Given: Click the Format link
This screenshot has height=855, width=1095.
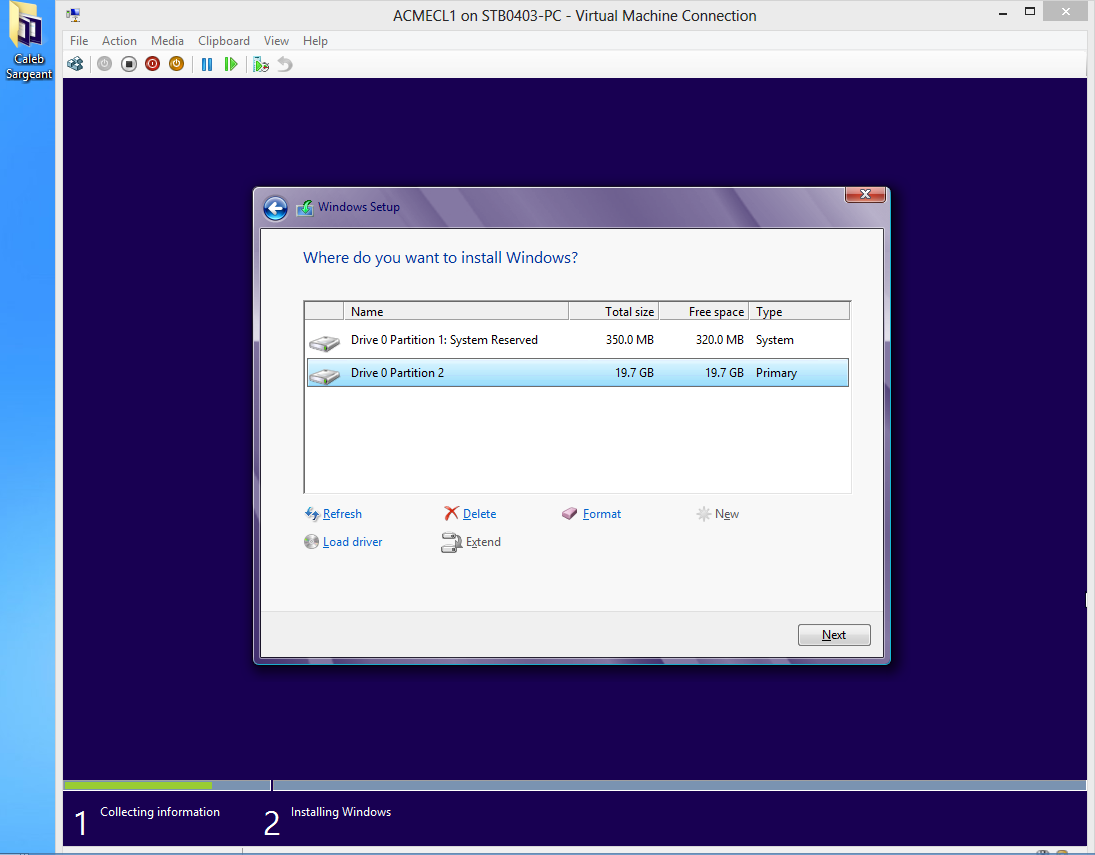Looking at the screenshot, I should (601, 514).
